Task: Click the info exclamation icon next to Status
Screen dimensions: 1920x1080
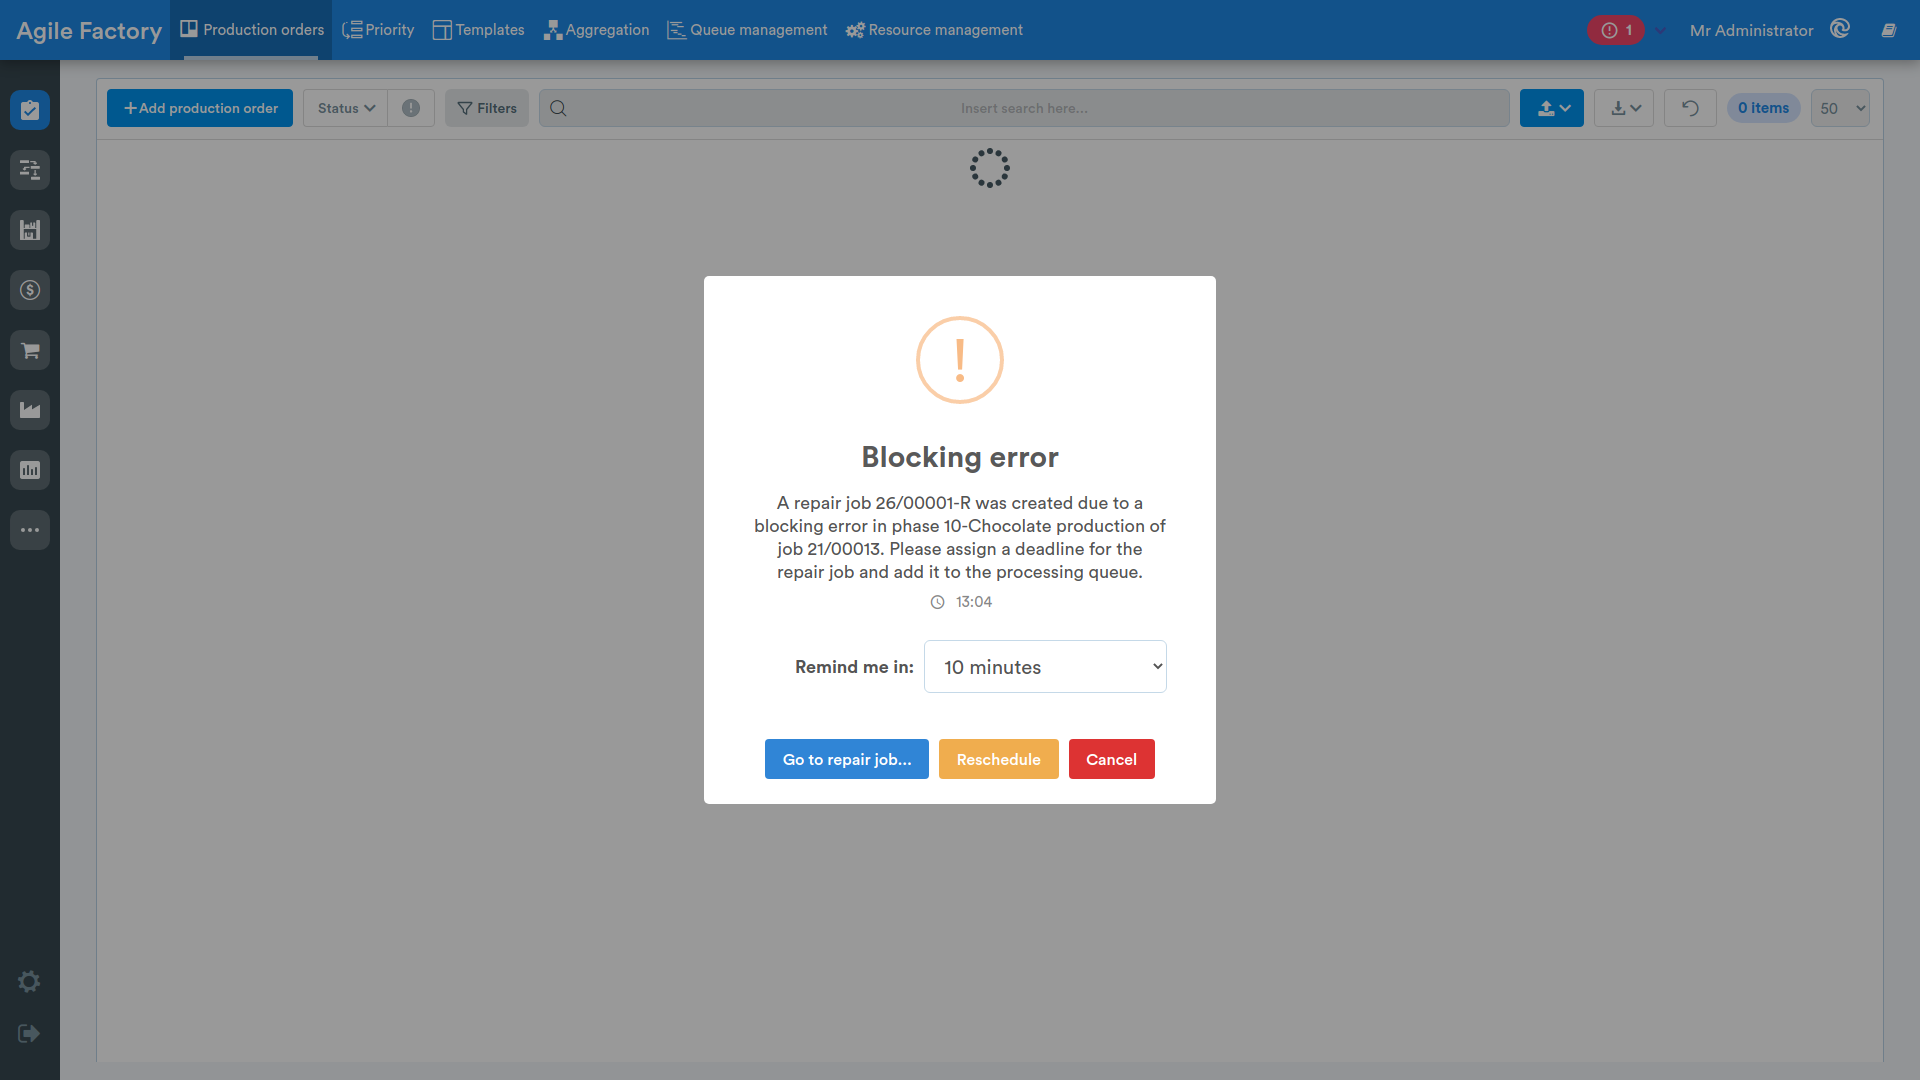Action: [411, 108]
